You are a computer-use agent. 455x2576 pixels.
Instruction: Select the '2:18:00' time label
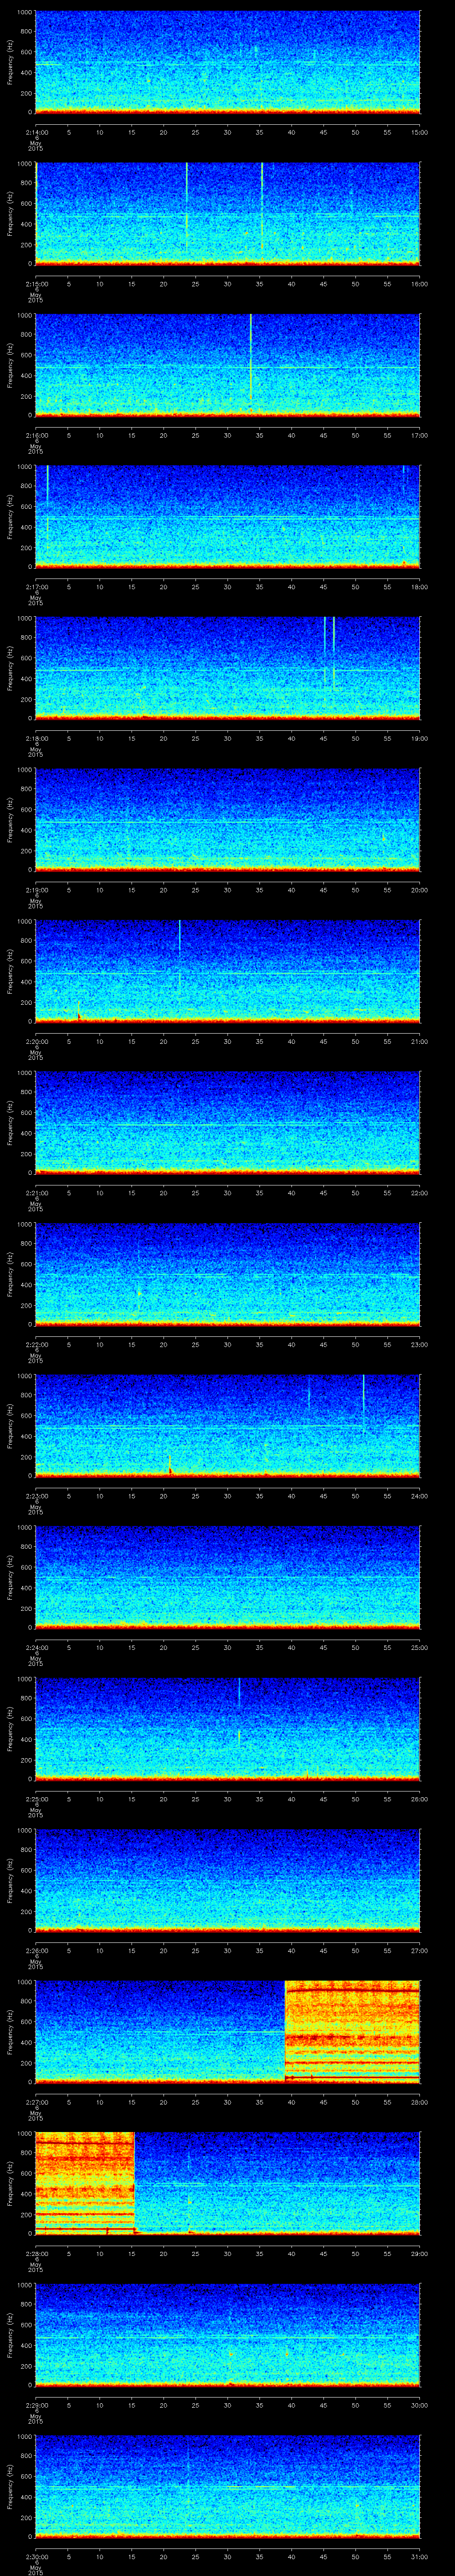(36, 738)
